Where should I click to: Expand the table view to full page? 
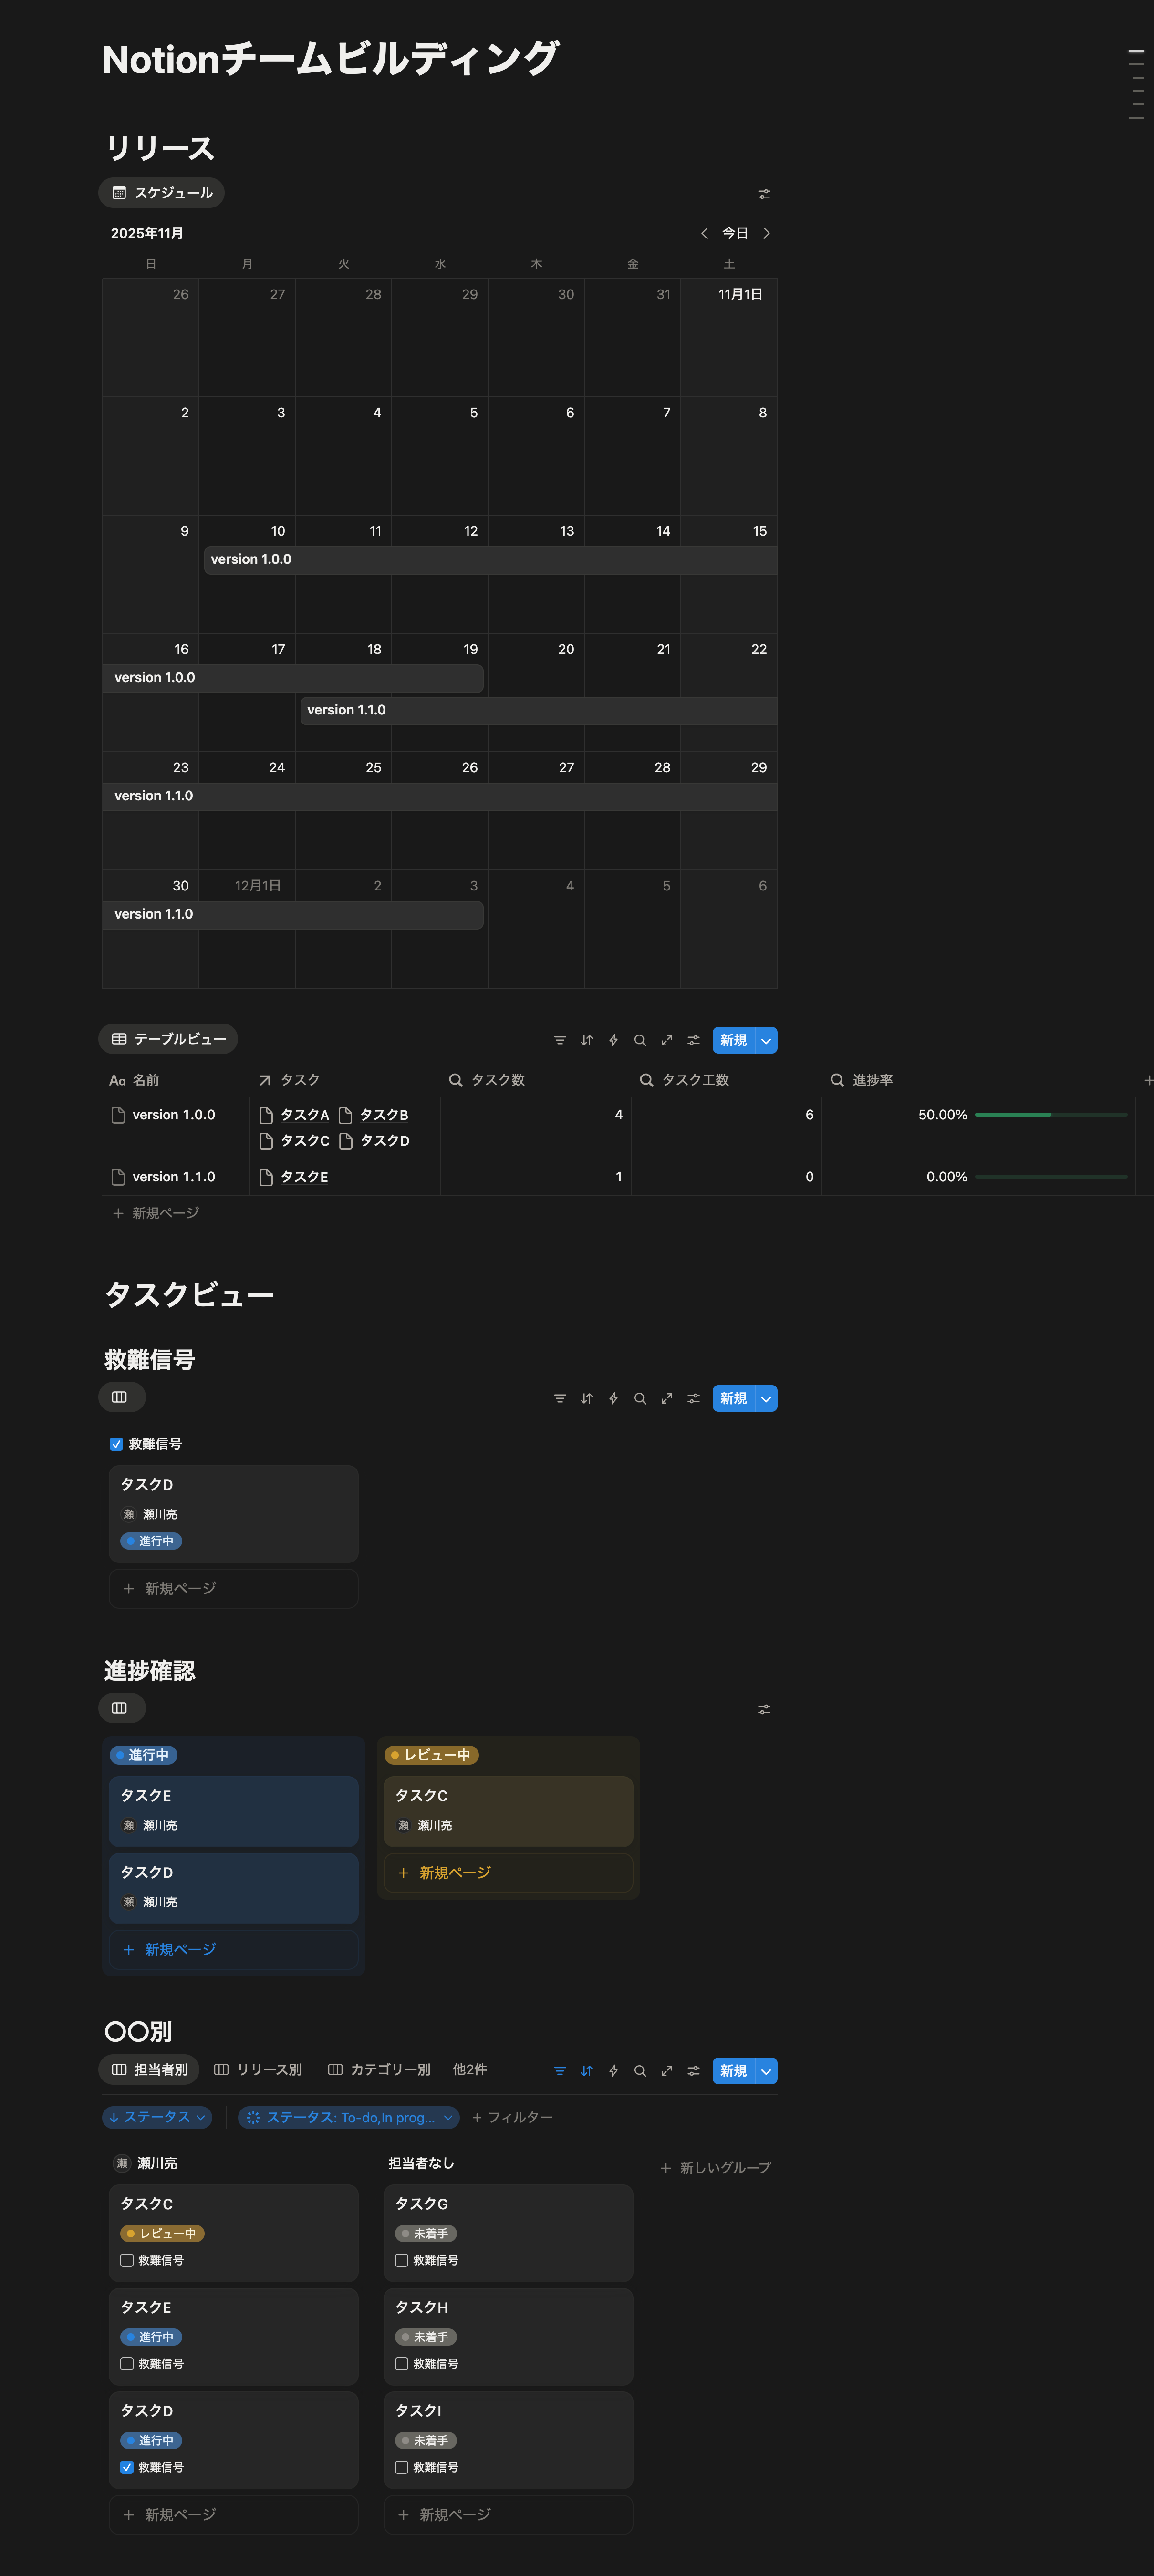click(667, 1040)
